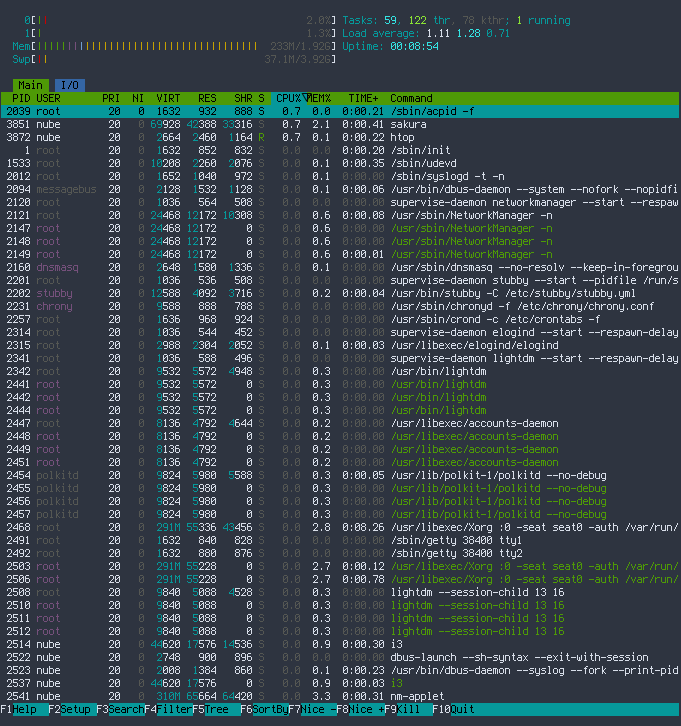Select NetworkManager thread PID 2149
The width and height of the screenshot is (681, 726).
340,254
